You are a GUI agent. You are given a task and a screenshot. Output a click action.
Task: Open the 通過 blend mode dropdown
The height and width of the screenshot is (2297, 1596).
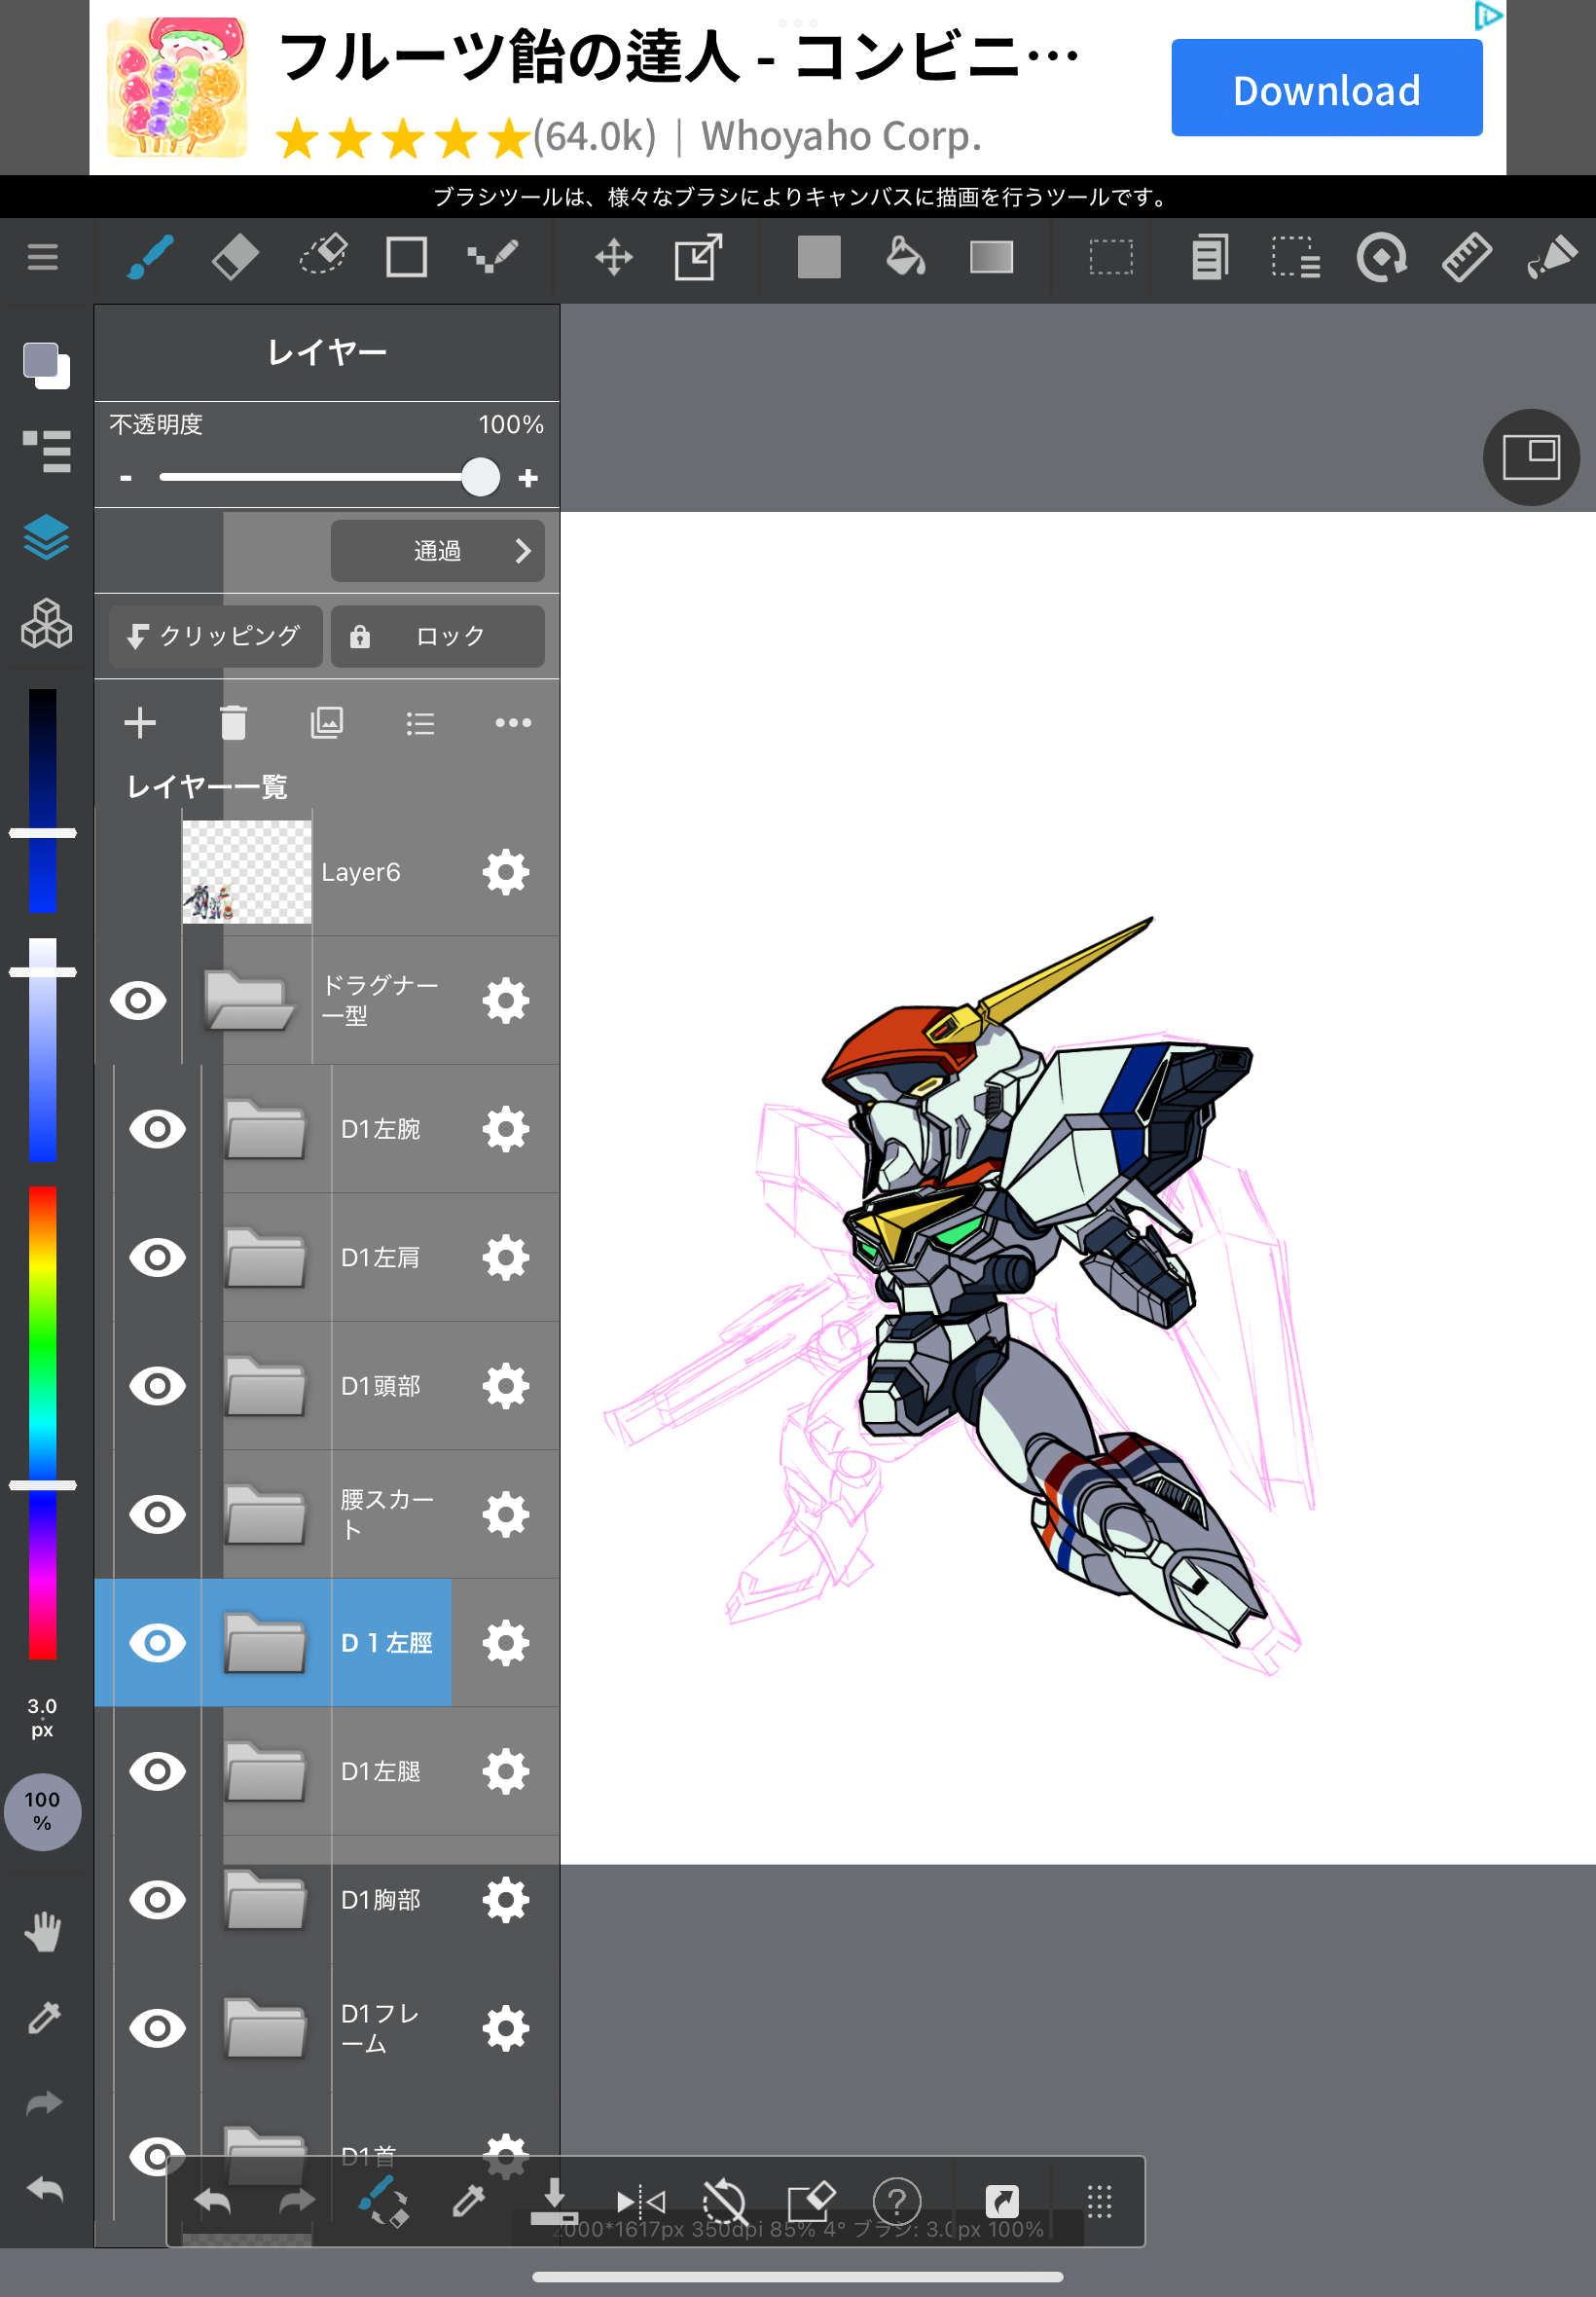438,551
